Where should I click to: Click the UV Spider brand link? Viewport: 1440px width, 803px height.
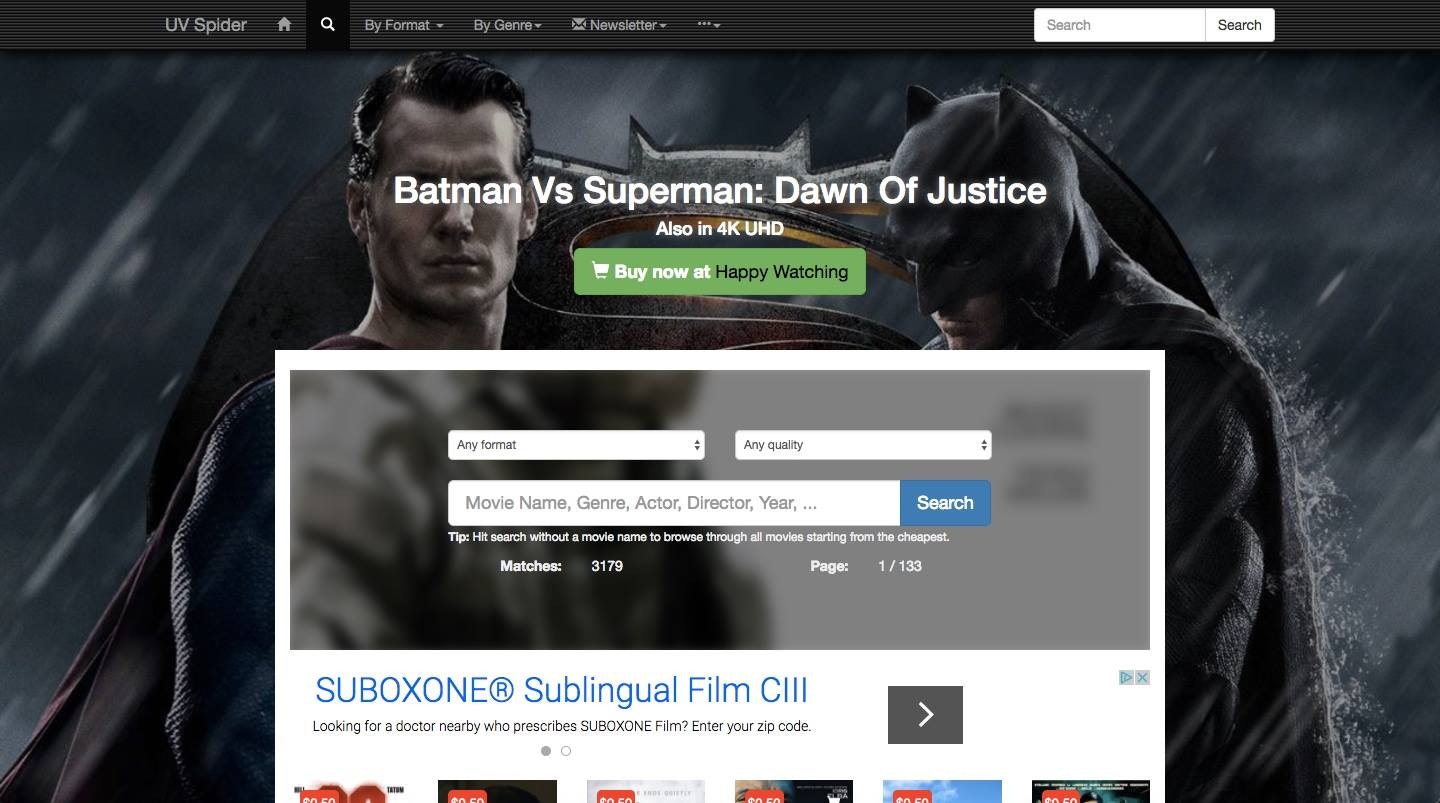tap(206, 25)
